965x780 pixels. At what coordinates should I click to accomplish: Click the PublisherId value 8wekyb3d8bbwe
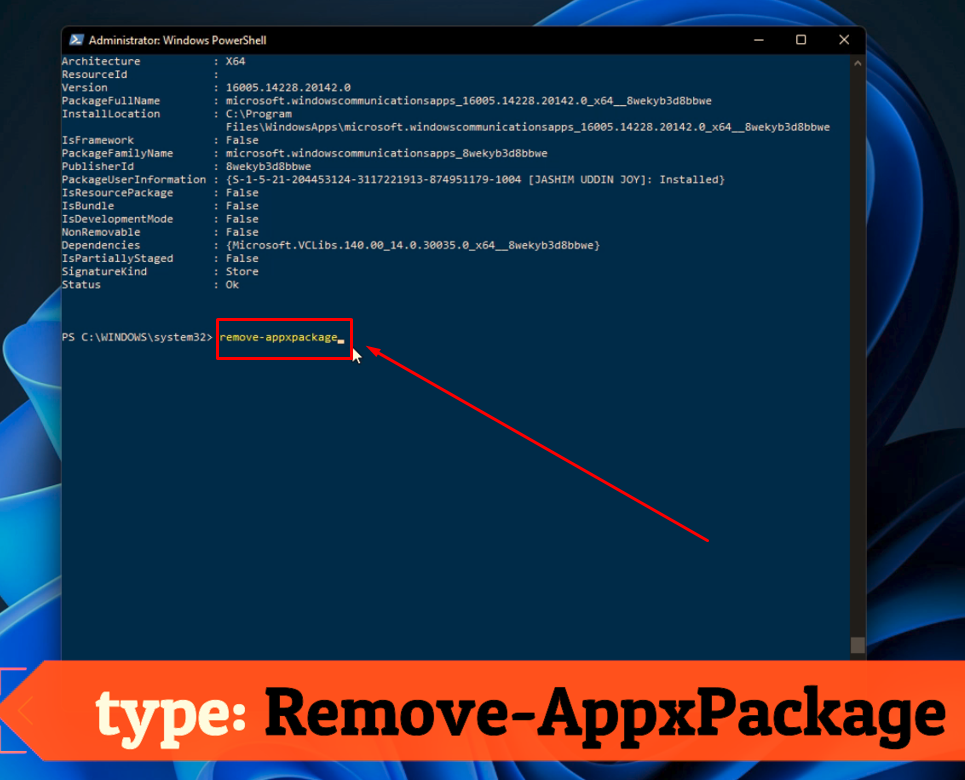coord(268,166)
